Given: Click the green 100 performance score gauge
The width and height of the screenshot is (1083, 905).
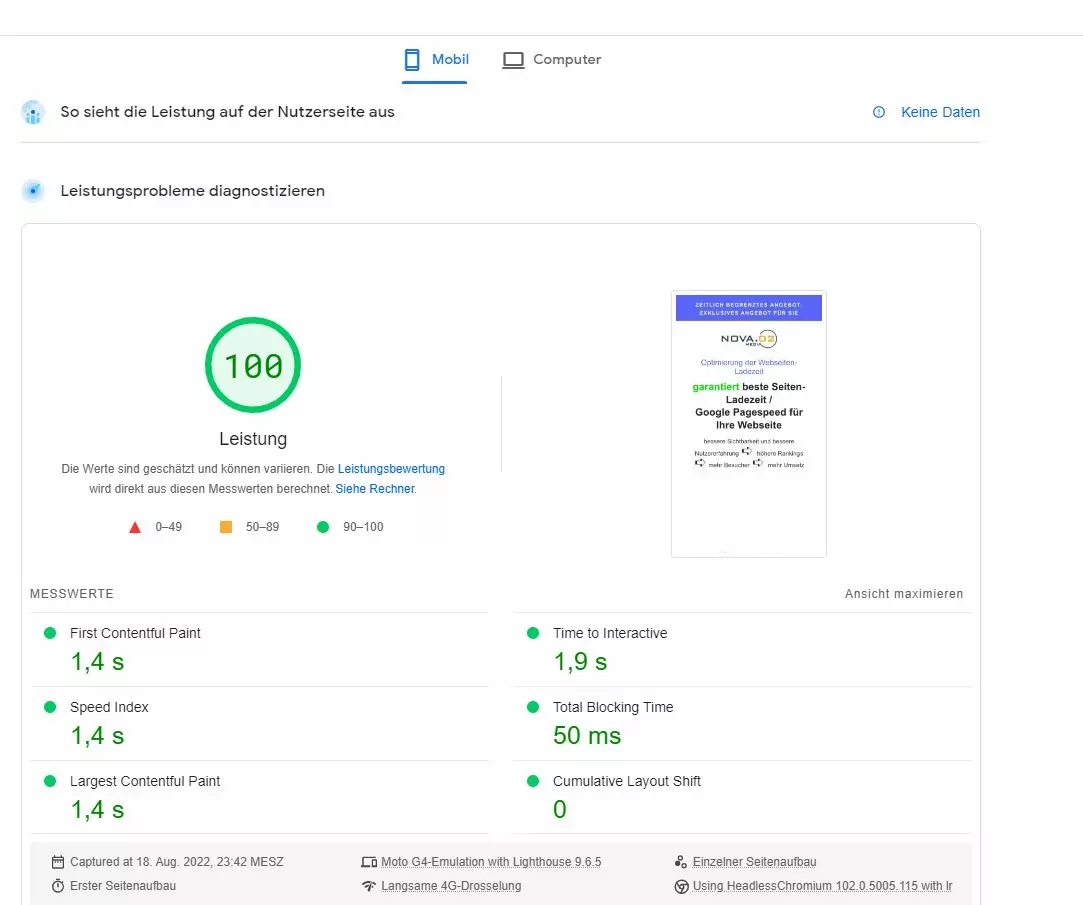Looking at the screenshot, I should point(253,366).
